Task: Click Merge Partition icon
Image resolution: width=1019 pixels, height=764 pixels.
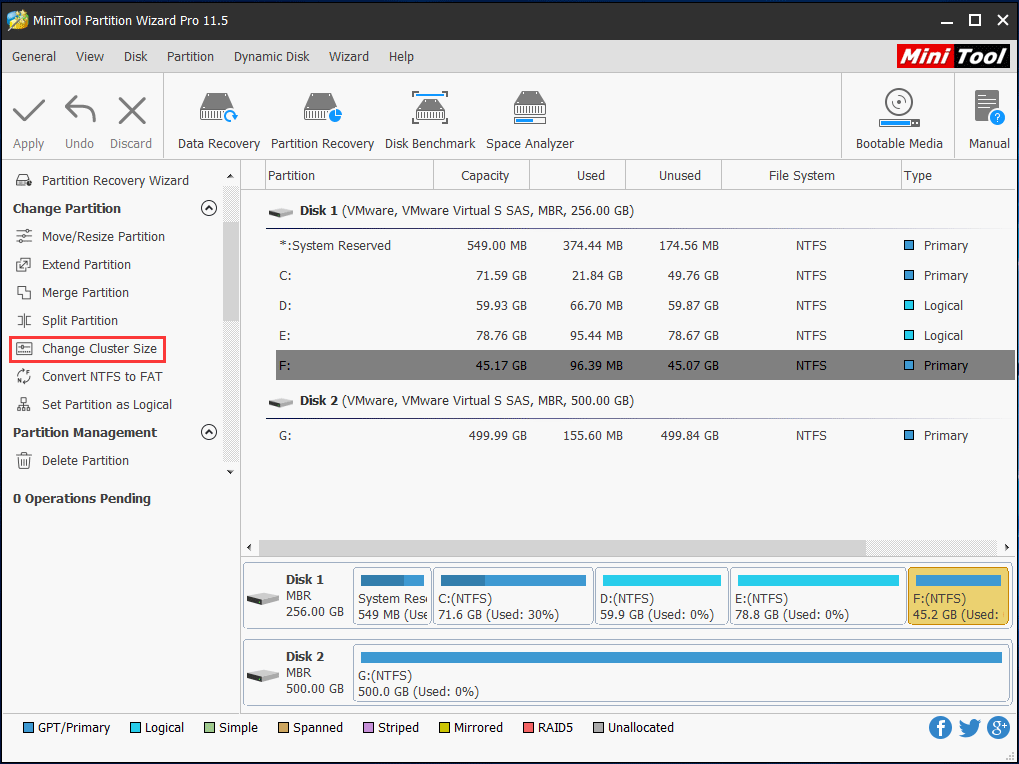Action: (x=24, y=292)
